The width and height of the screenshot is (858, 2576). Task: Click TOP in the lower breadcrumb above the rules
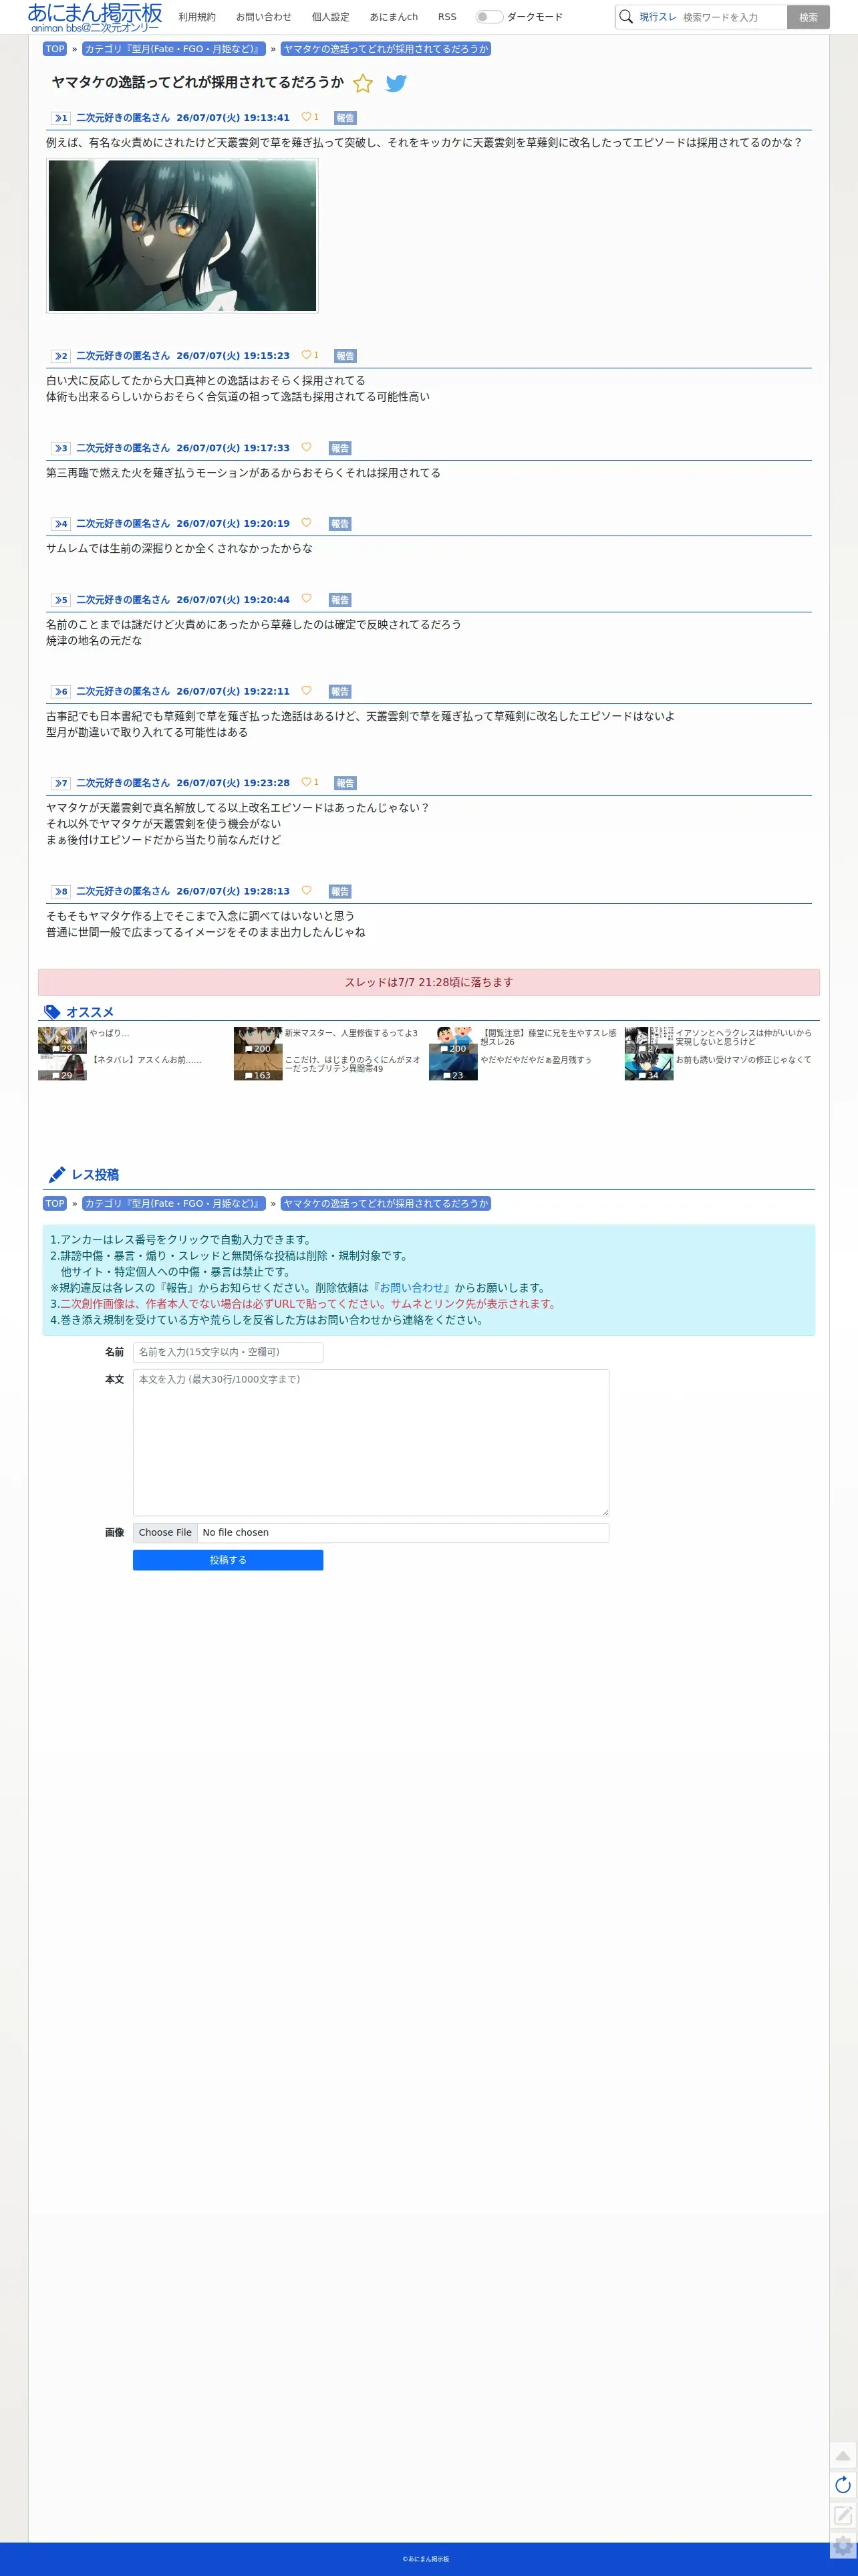click(55, 1204)
